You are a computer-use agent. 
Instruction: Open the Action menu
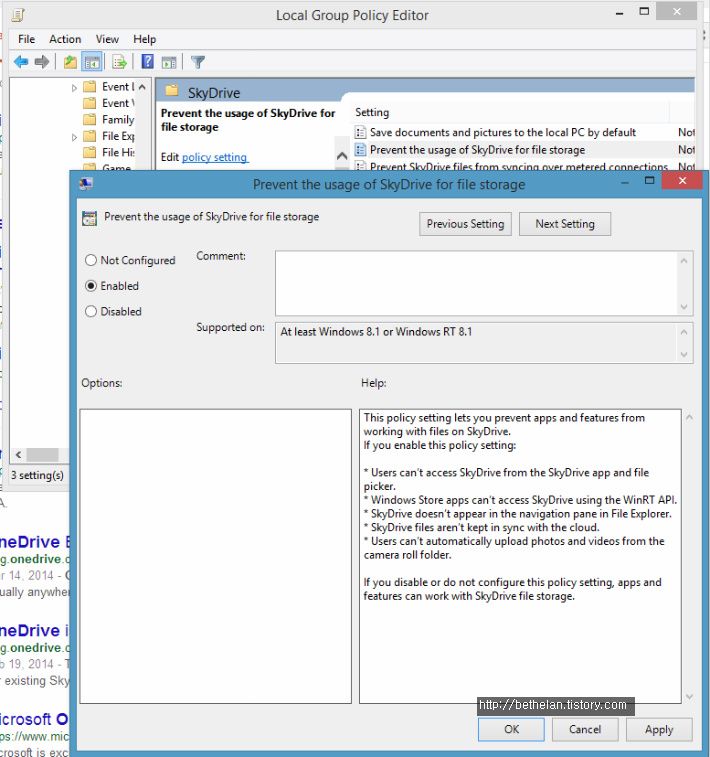pyautogui.click(x=65, y=39)
